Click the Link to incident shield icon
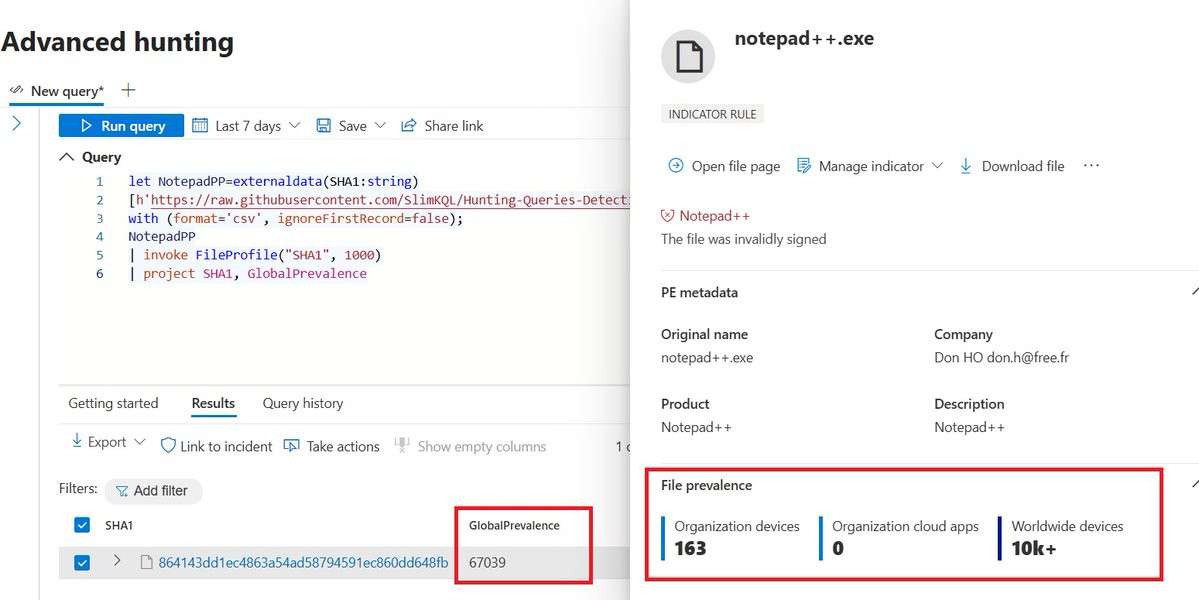1199x600 pixels. (x=168, y=446)
